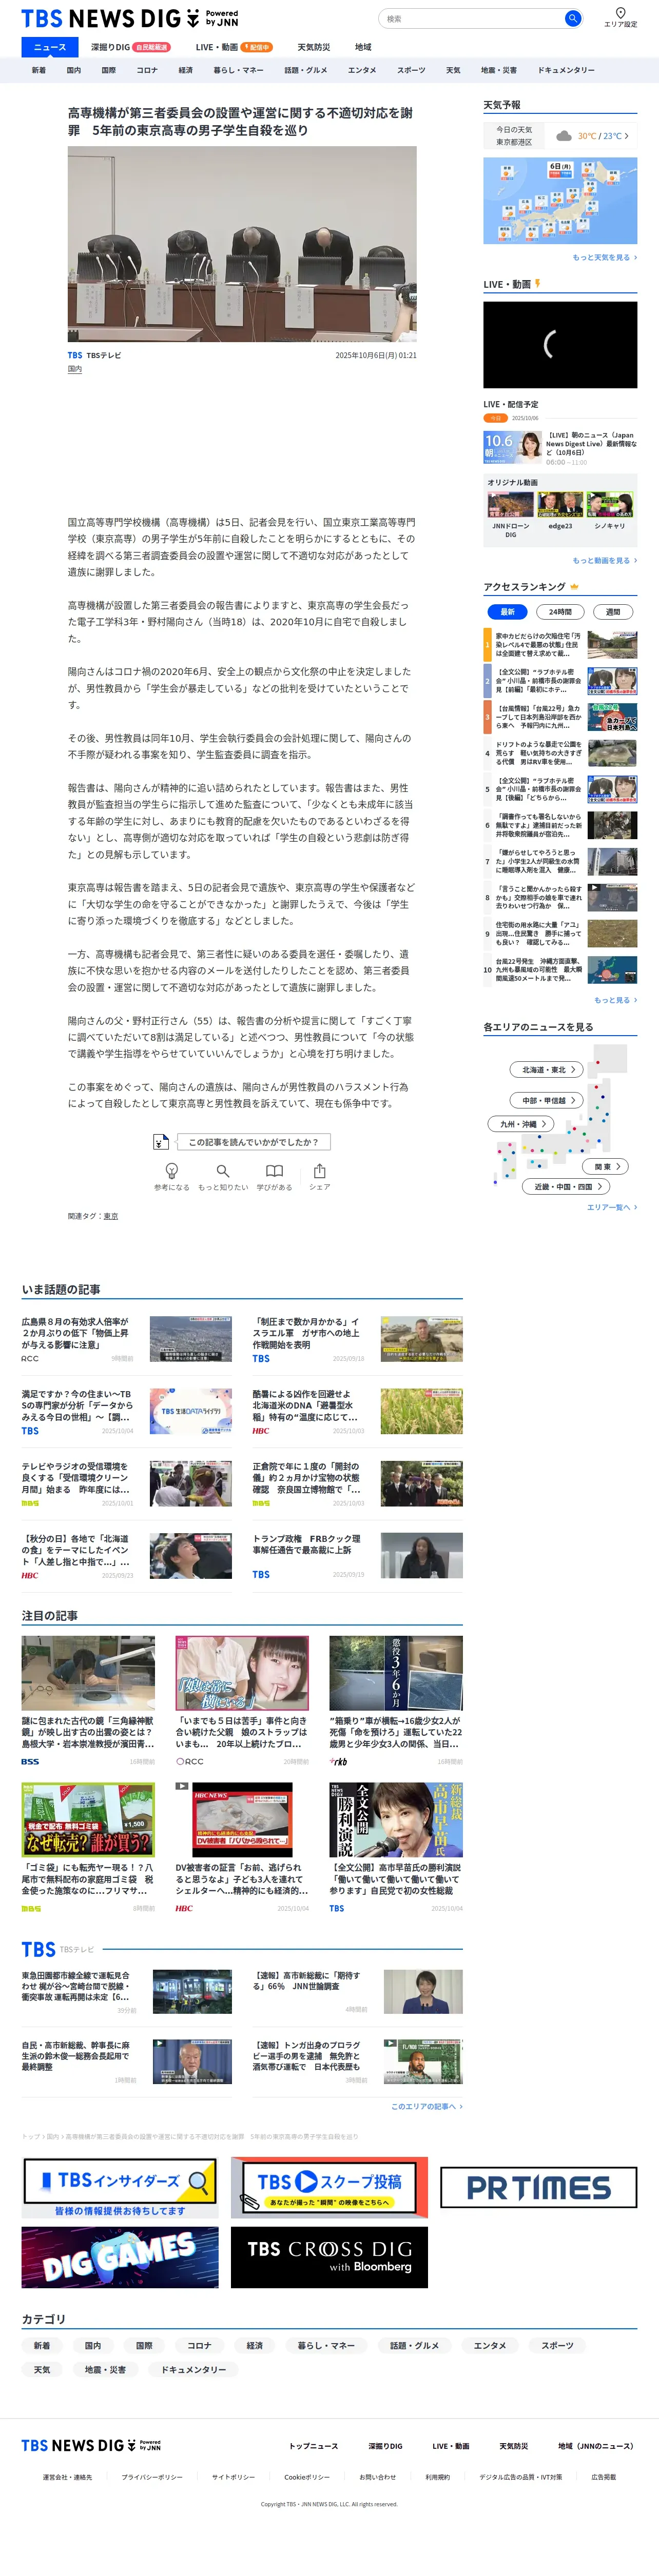Open お問い合わせ footer link

click(377, 2477)
